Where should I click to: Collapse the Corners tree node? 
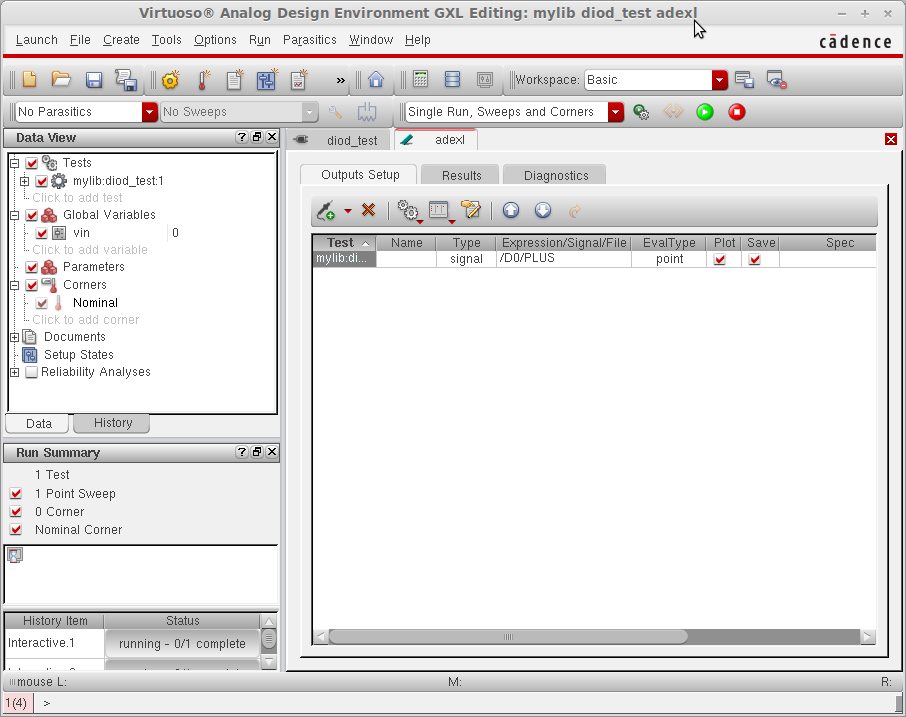pos(15,285)
